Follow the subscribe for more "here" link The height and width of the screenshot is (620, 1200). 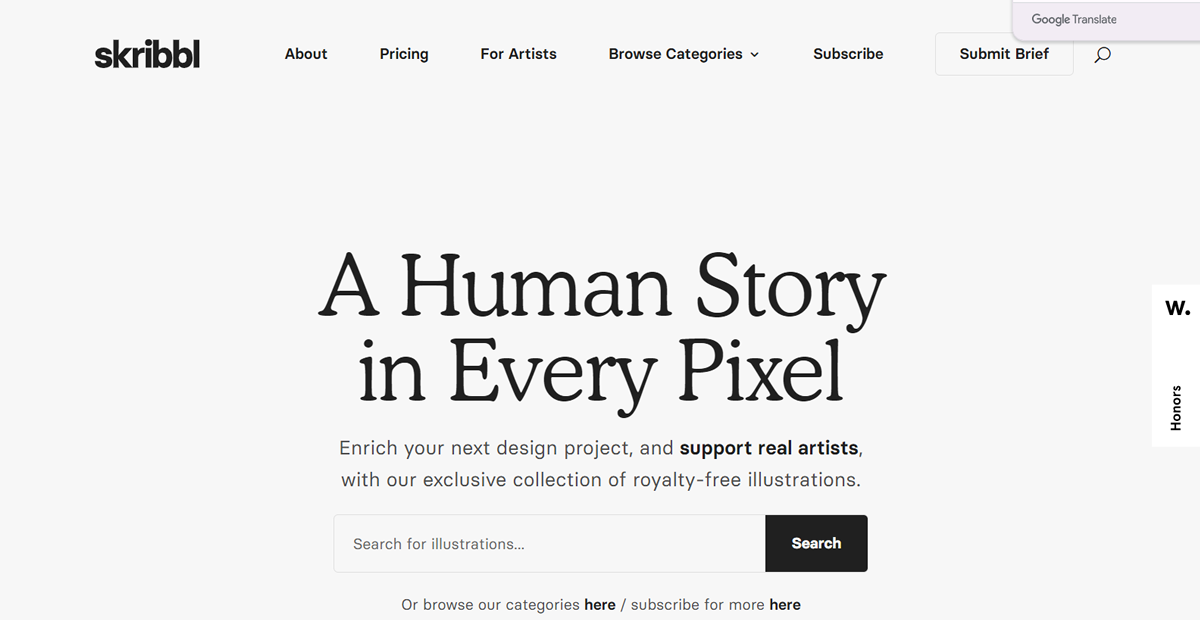785,605
